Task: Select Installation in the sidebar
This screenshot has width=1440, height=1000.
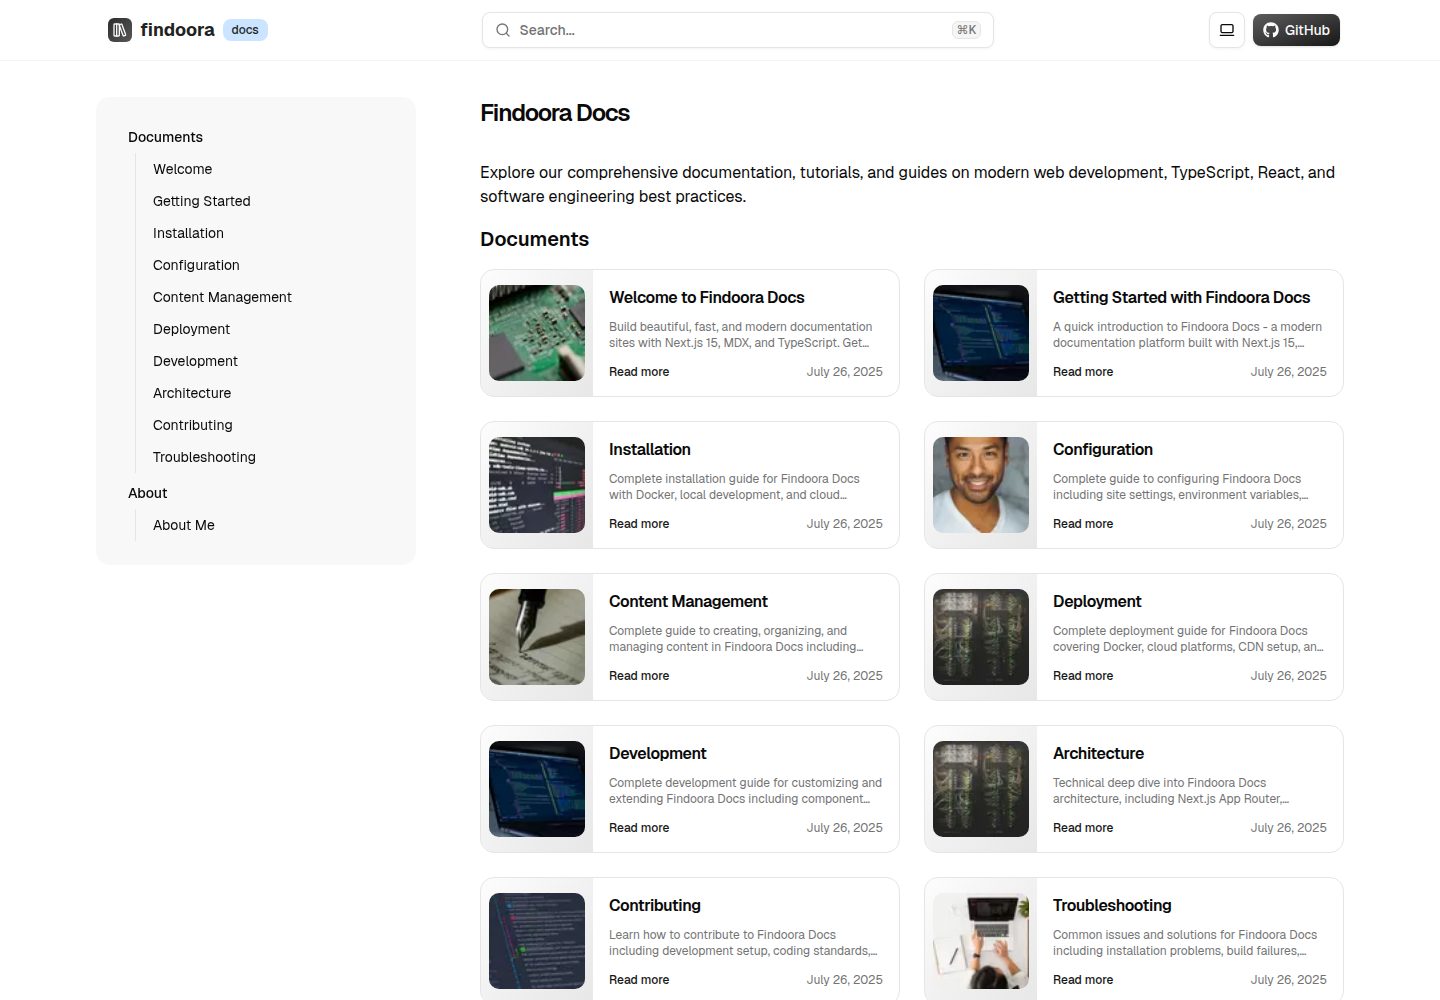Action: click(x=188, y=233)
